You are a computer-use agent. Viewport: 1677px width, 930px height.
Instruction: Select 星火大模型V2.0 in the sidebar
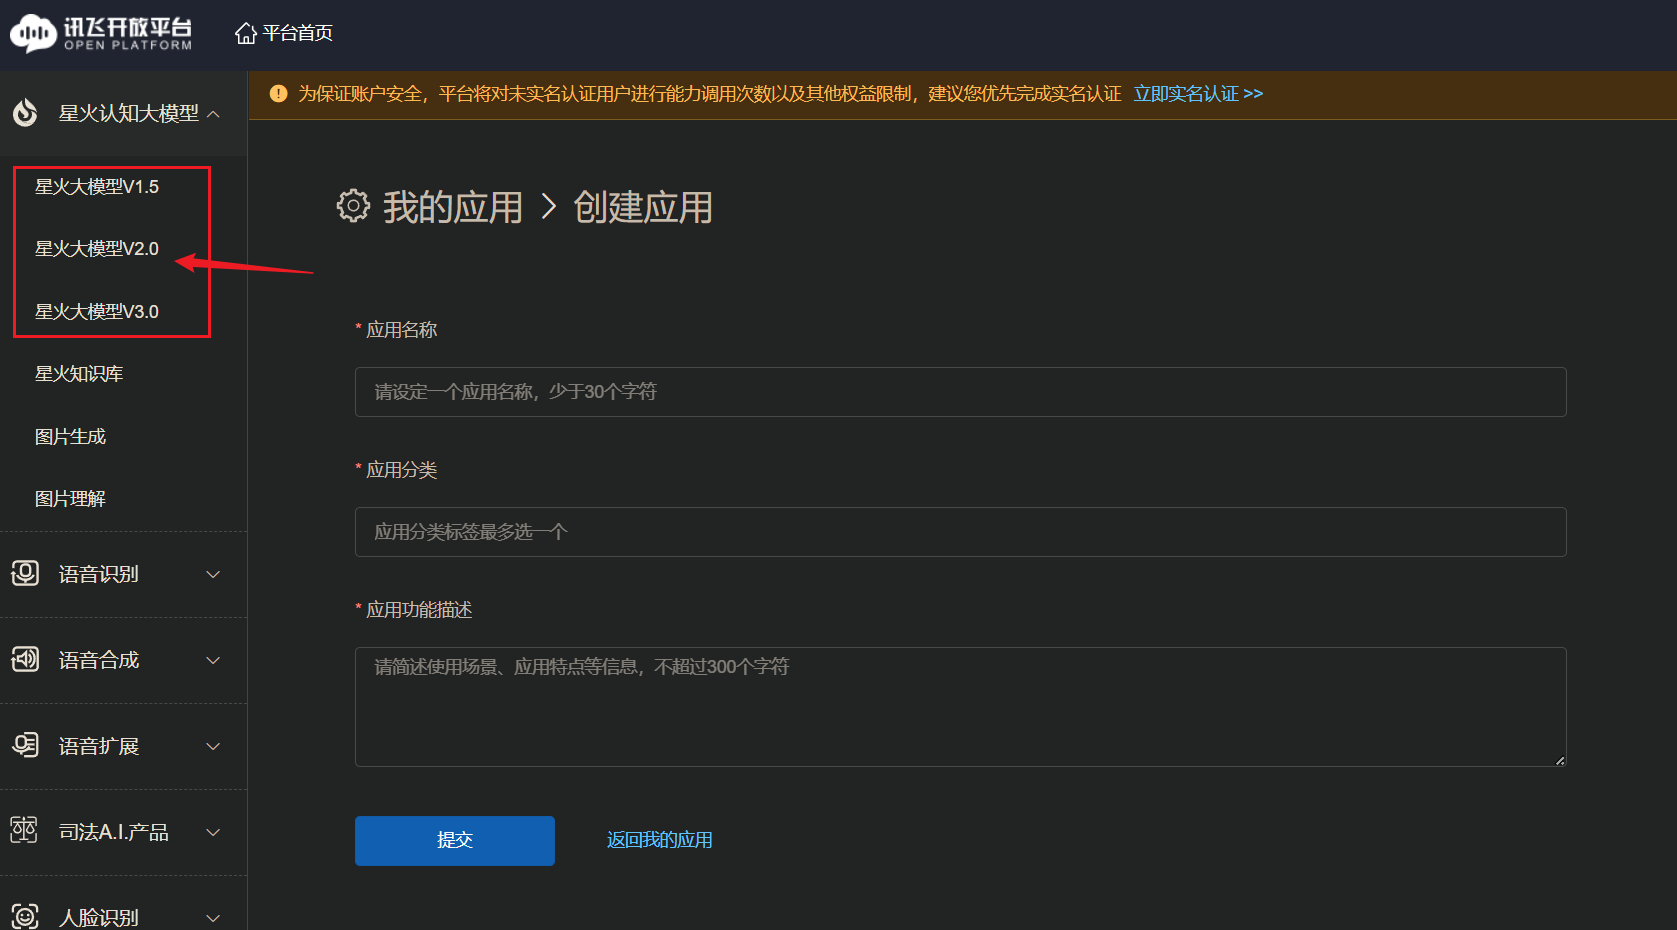click(x=97, y=249)
